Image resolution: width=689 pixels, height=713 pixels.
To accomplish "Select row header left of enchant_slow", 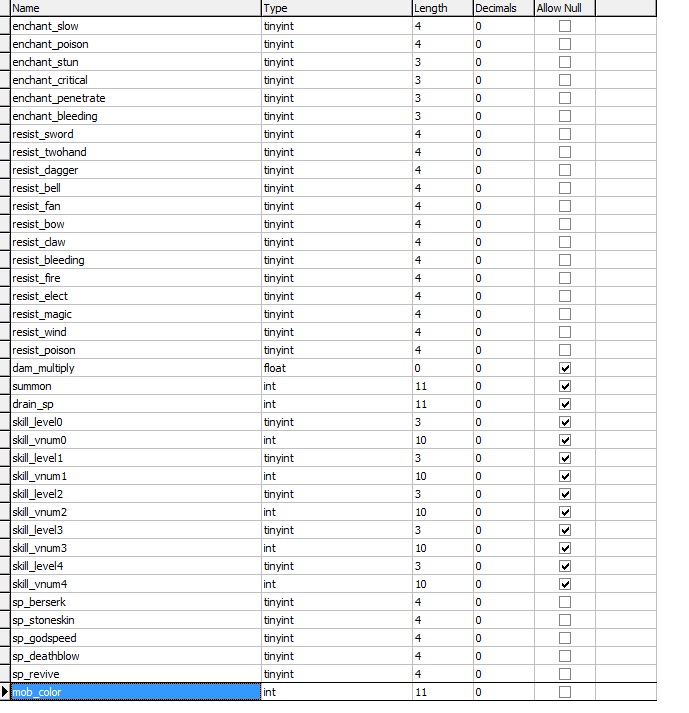I will point(5,26).
